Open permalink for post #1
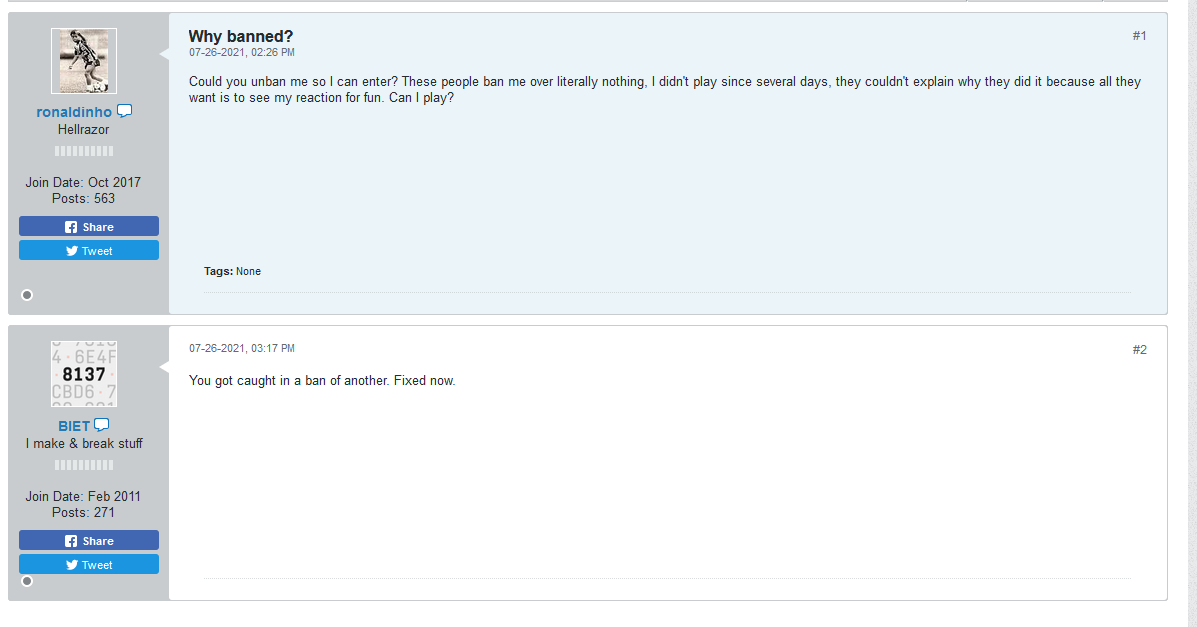Viewport: 1197px width, 627px height. [x=1139, y=36]
